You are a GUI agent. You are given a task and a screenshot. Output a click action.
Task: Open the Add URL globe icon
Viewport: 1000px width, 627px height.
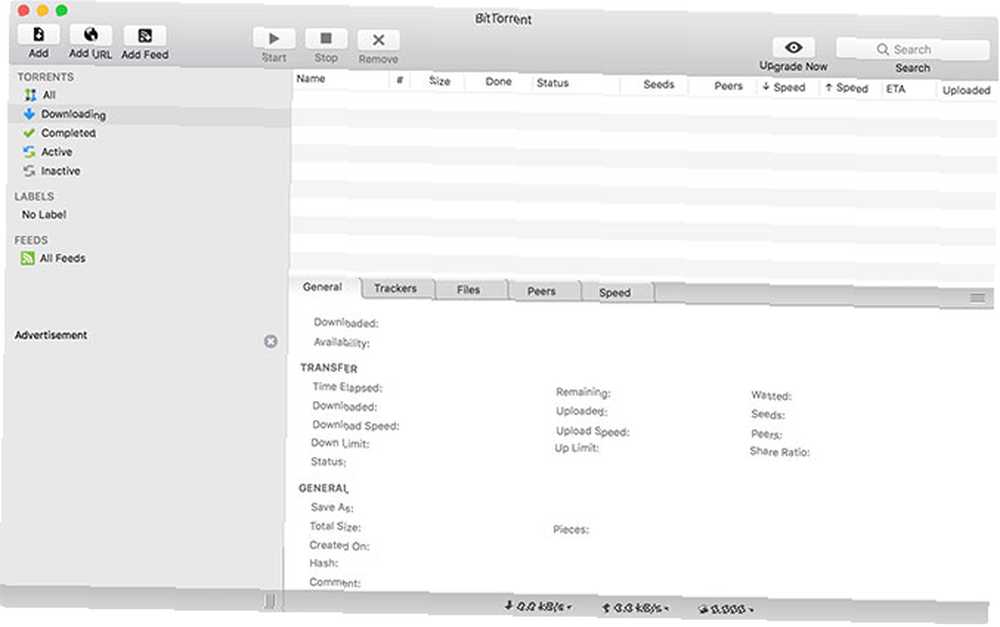tap(91, 35)
